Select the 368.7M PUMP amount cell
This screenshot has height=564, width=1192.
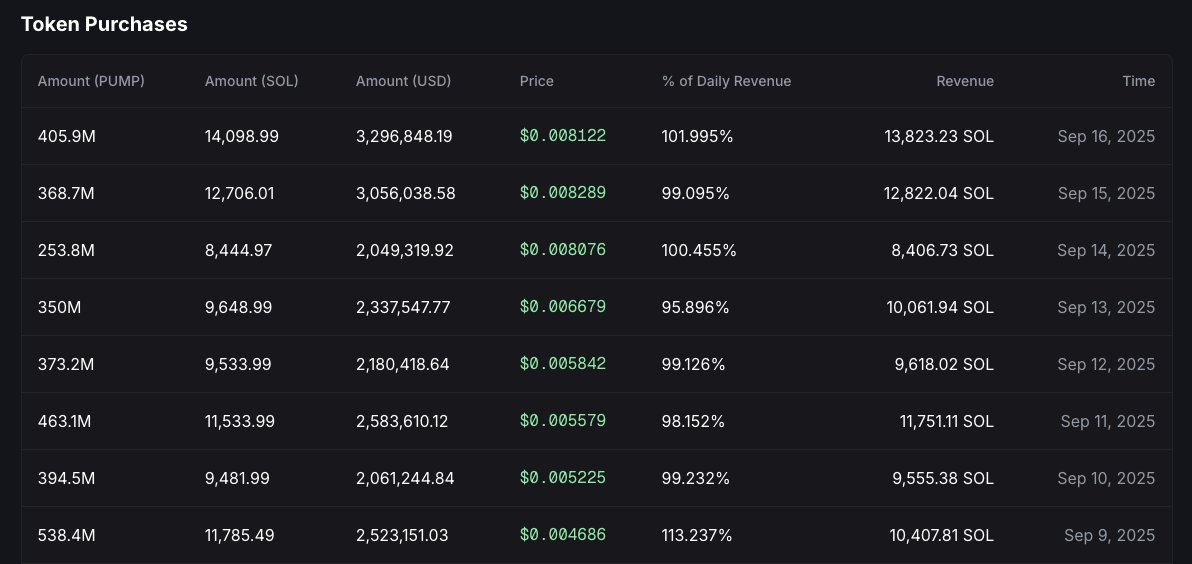pos(66,194)
